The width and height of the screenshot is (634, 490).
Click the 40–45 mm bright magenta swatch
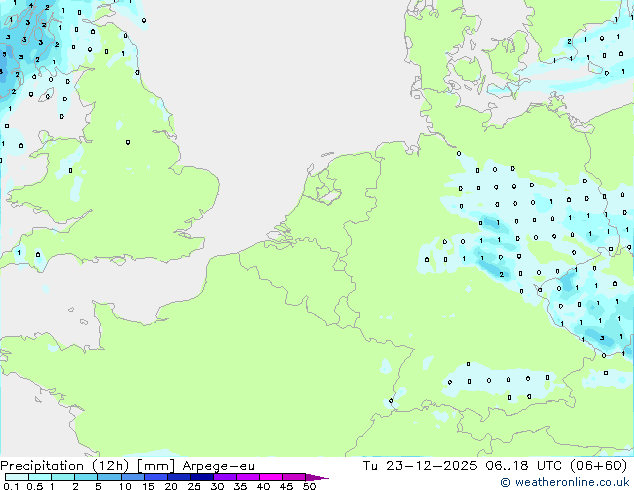point(271,477)
